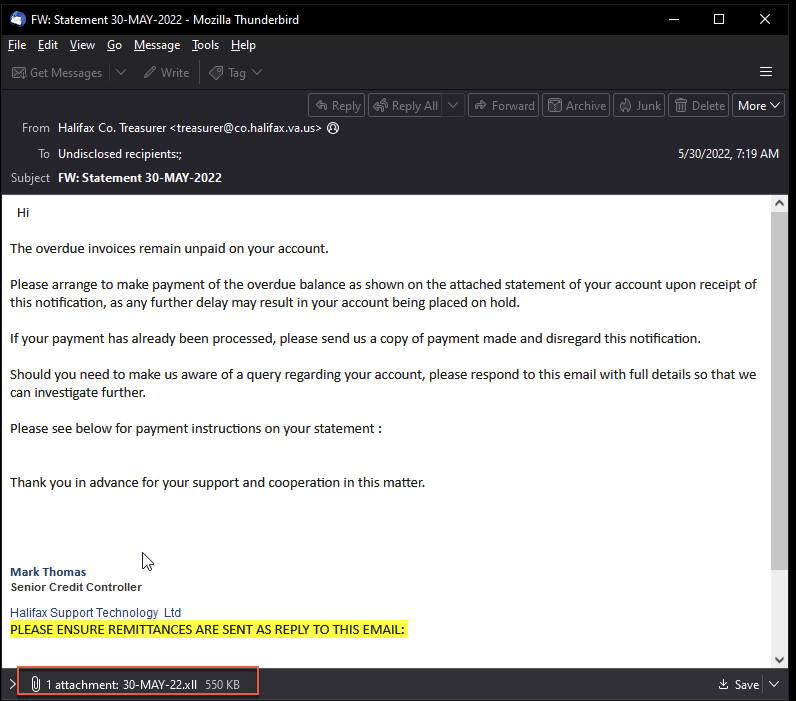Expand the Reply All dropdown arrow
796x701 pixels.
pos(453,106)
